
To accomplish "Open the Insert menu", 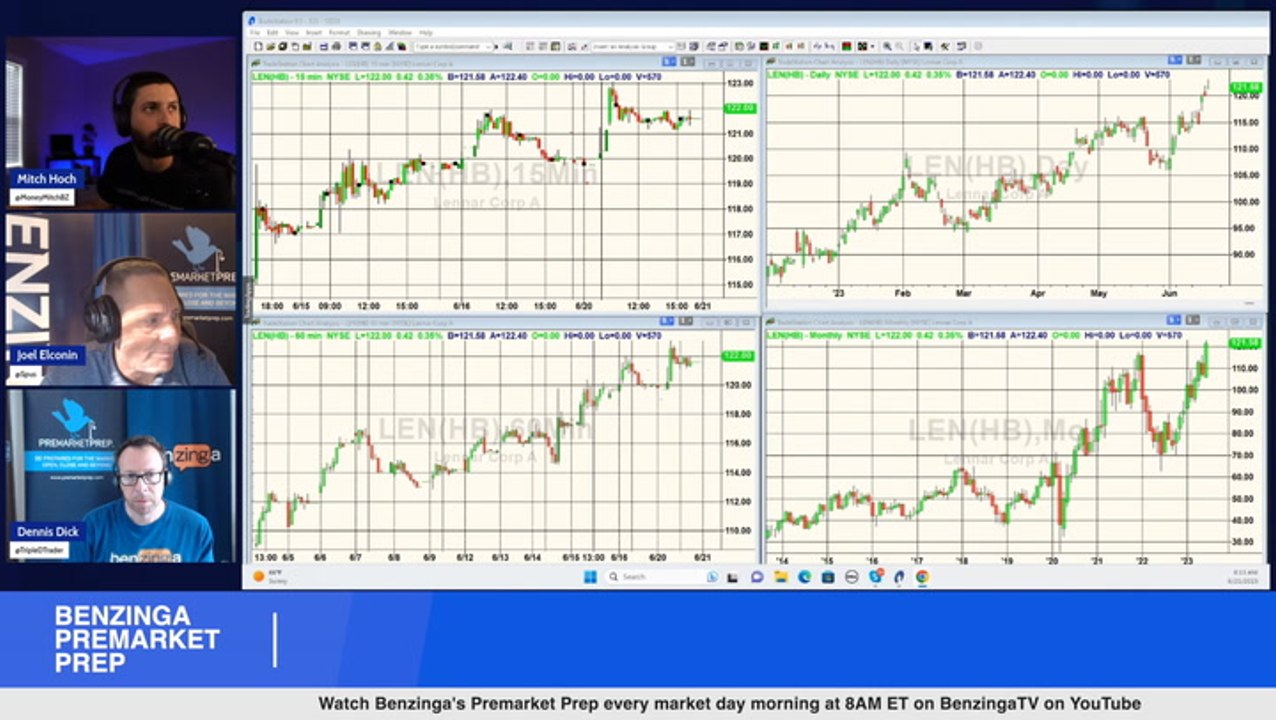I will coord(313,33).
